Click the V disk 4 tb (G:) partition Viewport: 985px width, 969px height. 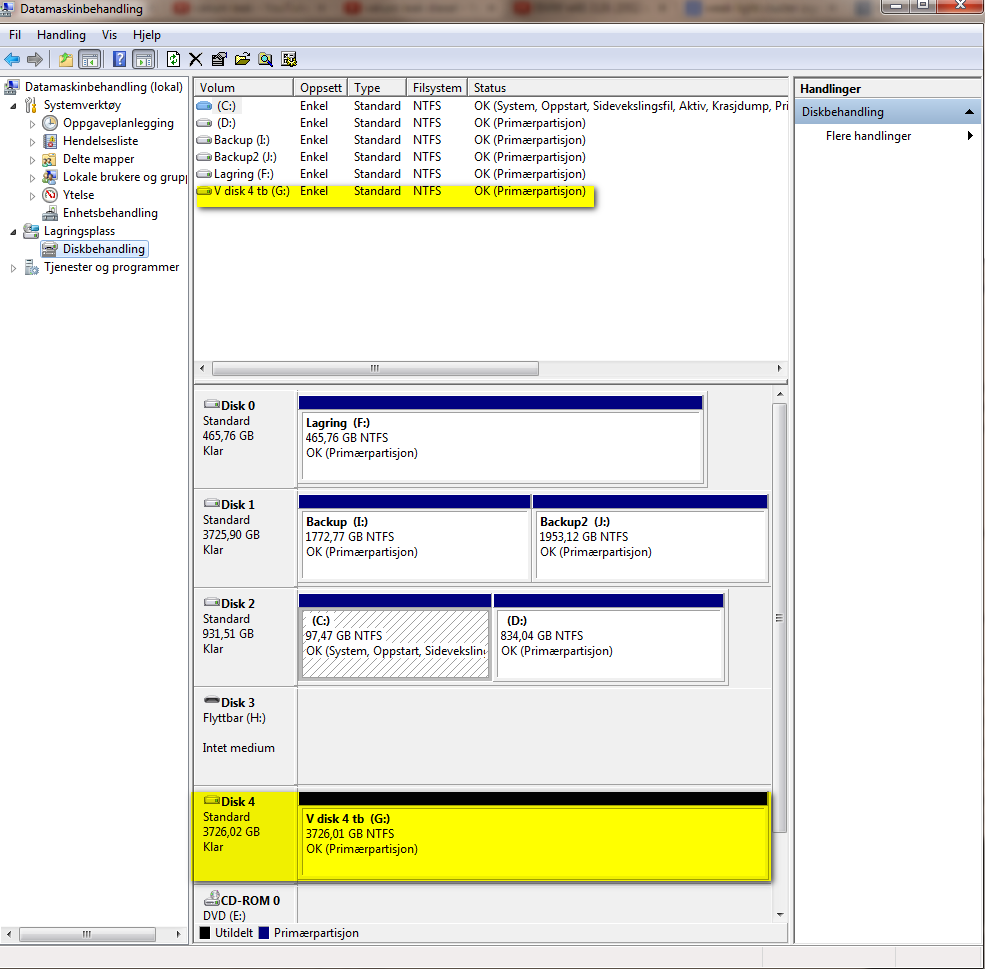pyautogui.click(x=533, y=835)
